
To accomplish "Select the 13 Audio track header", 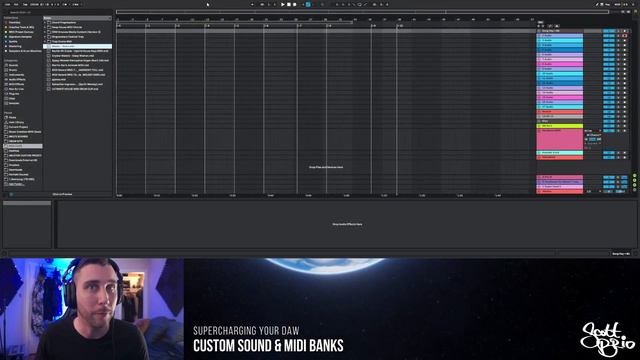I will [x=560, y=88].
